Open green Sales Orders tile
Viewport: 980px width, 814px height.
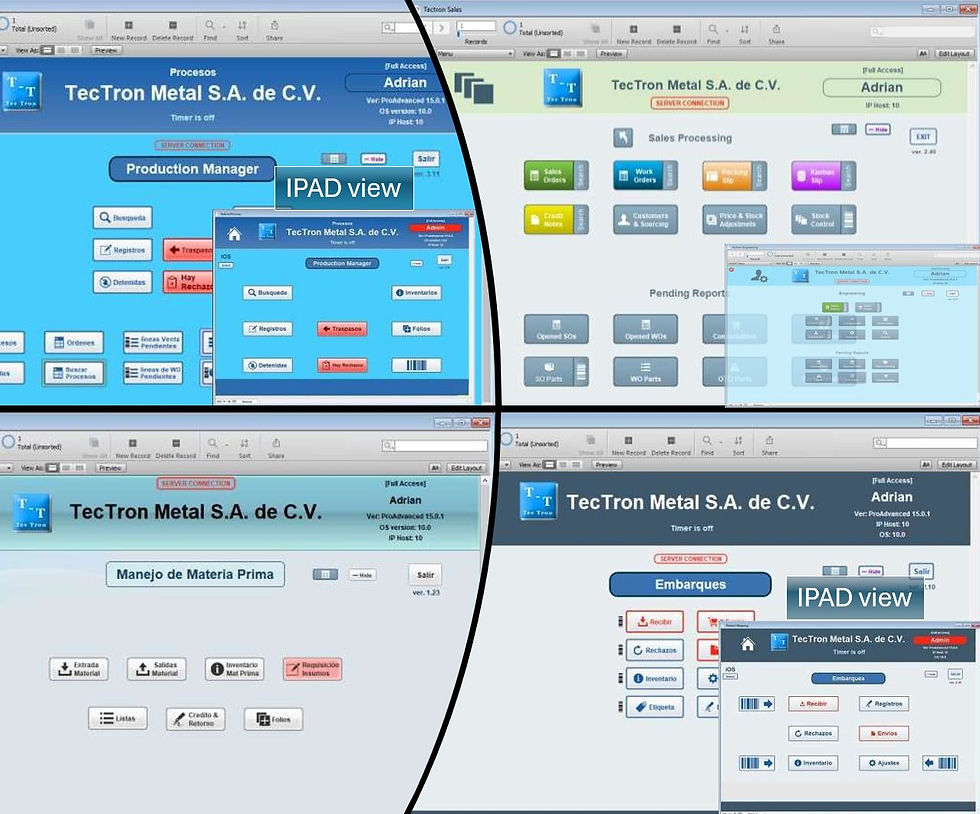(x=549, y=176)
